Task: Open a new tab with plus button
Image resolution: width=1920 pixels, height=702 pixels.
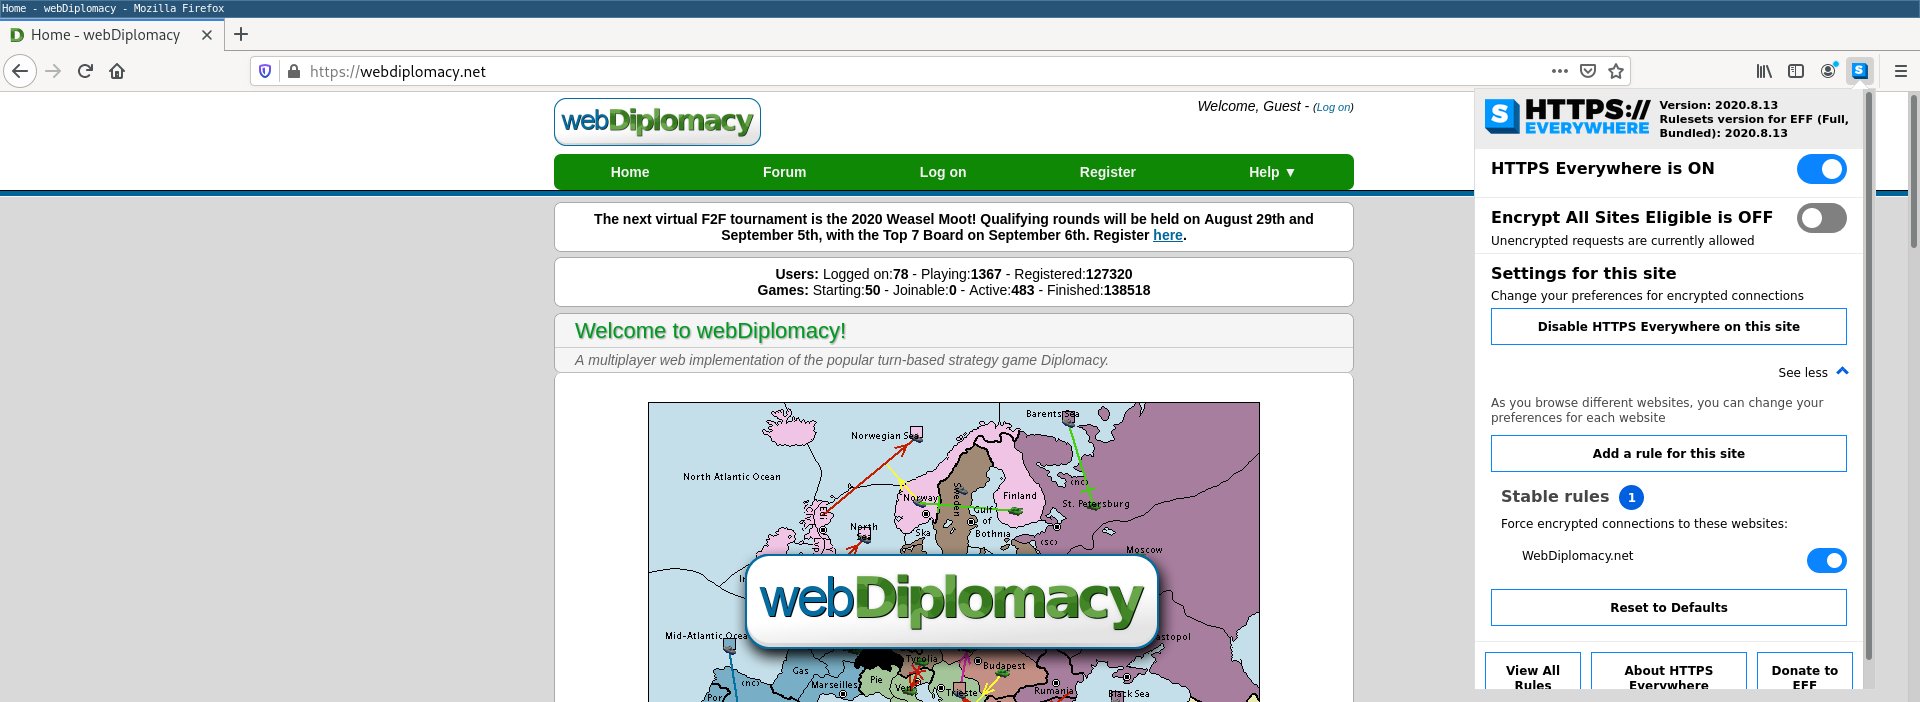Action: click(241, 34)
